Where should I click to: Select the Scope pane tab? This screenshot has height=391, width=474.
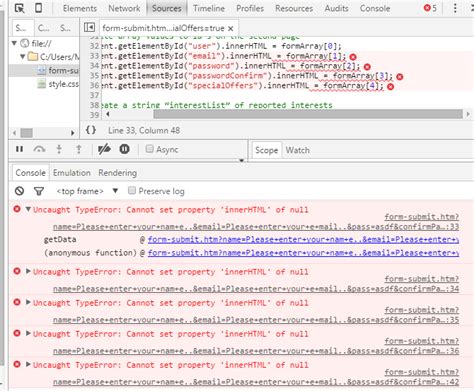(266, 150)
